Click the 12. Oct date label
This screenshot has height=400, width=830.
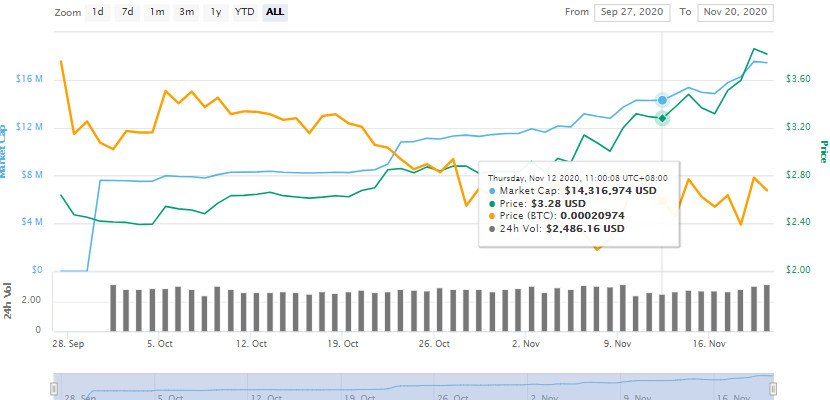click(251, 344)
